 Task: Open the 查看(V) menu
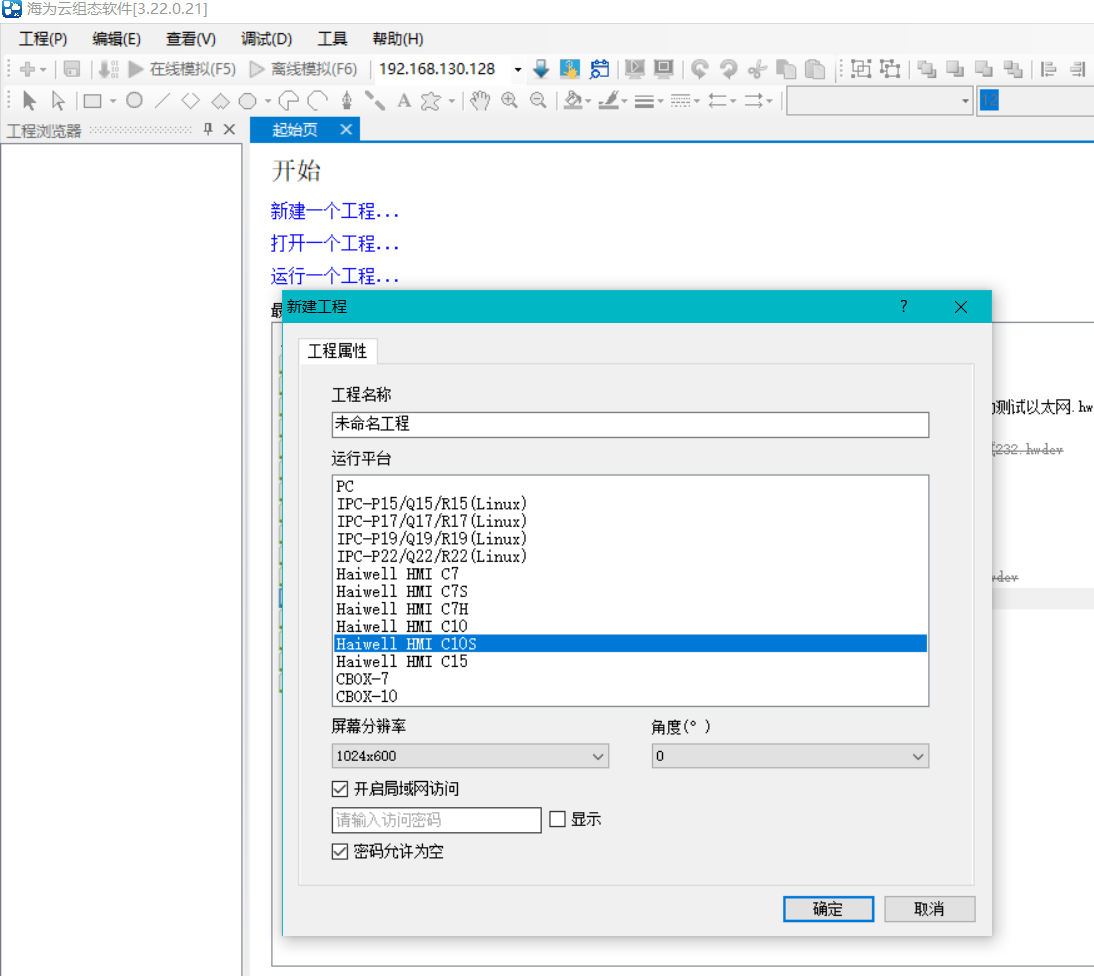coord(190,39)
